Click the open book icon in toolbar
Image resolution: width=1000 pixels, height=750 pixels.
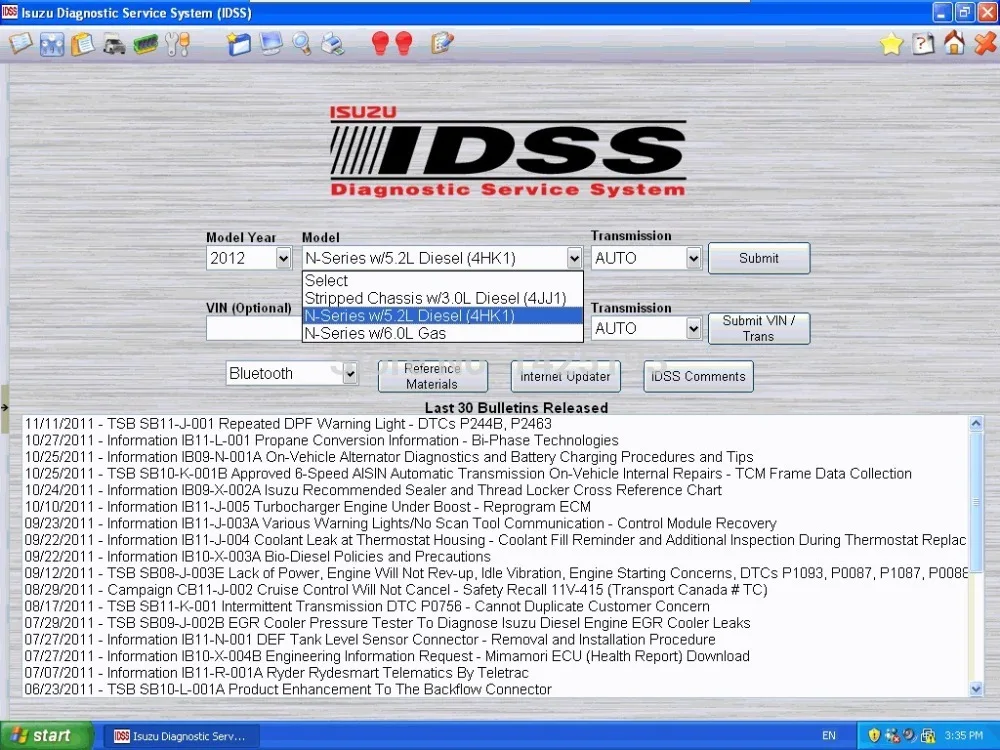click(20, 43)
